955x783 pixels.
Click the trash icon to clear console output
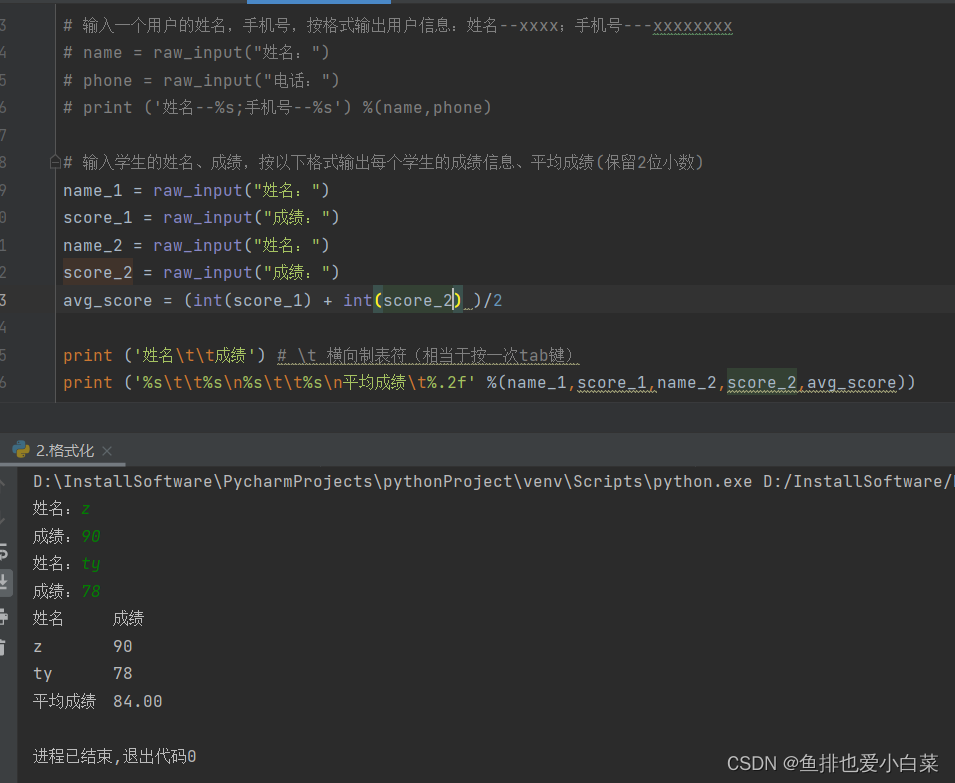pos(3,647)
